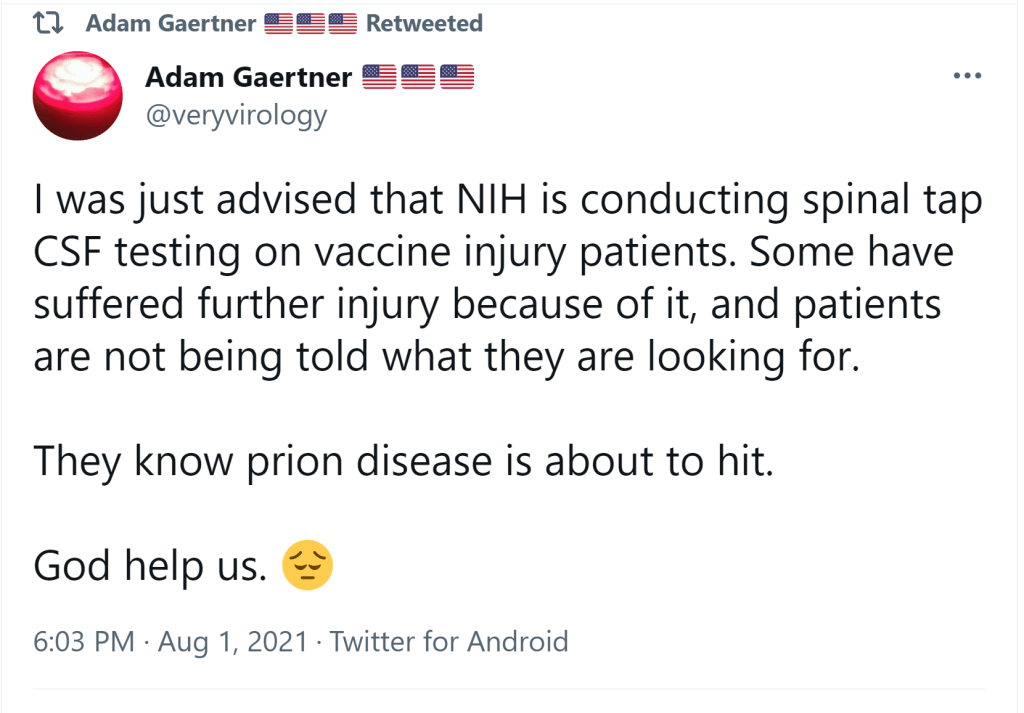Viewport: 1024px width, 713px height.
Task: Click the pensive face emoji
Action: point(307,566)
